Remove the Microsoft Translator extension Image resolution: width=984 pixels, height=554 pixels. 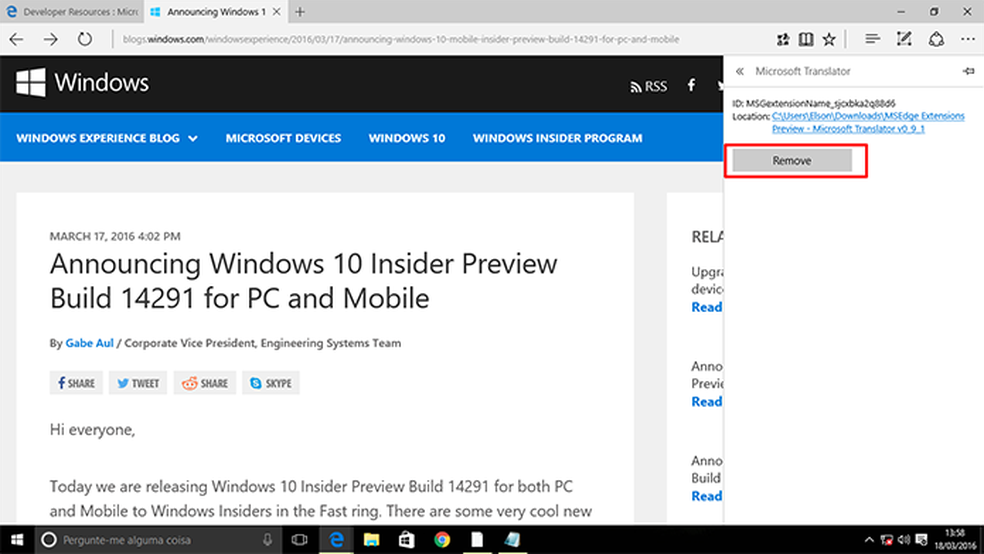(792, 161)
